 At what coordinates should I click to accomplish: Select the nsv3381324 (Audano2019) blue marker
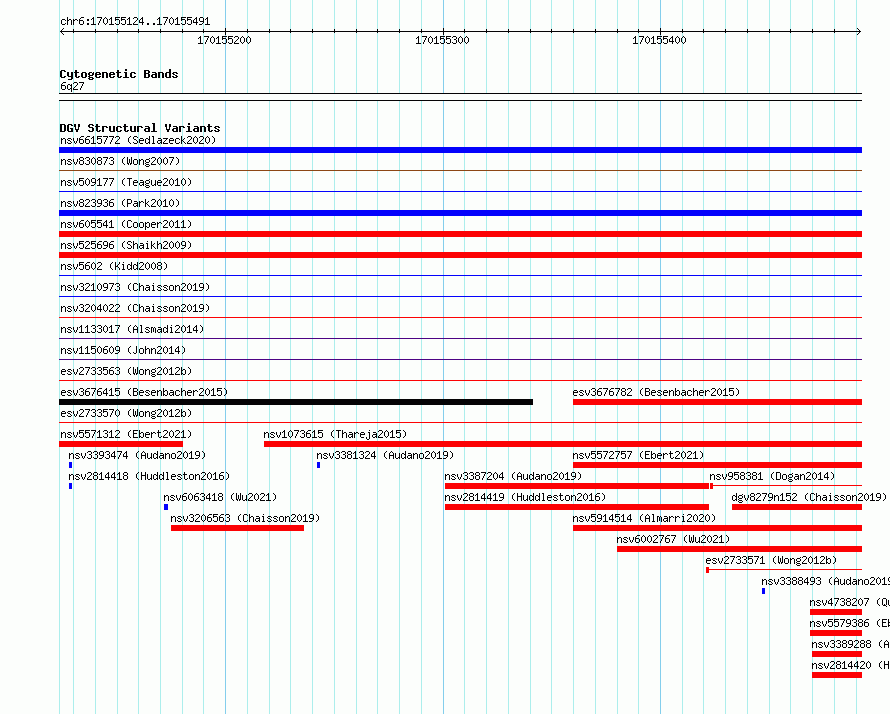click(318, 465)
